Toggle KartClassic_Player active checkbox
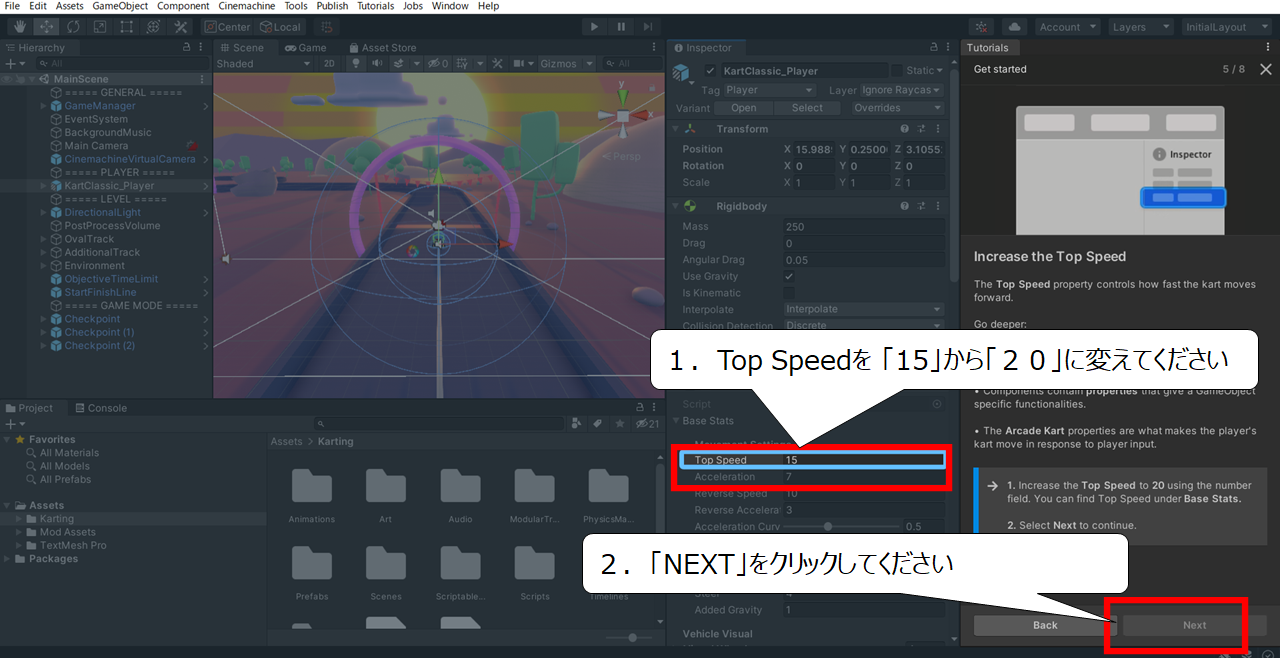The image size is (1280, 658). (711, 71)
